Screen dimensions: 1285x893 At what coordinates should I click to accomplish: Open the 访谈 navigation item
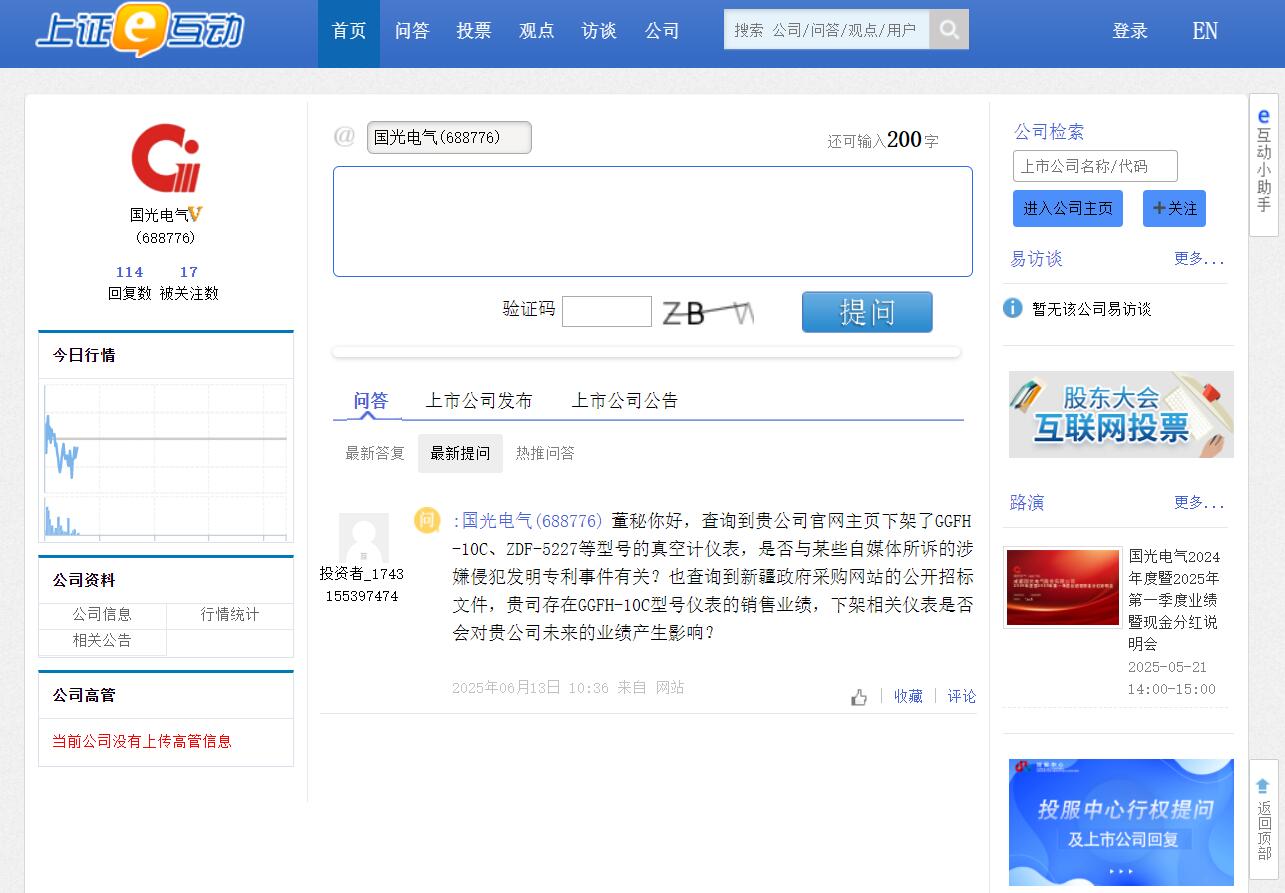click(x=599, y=31)
